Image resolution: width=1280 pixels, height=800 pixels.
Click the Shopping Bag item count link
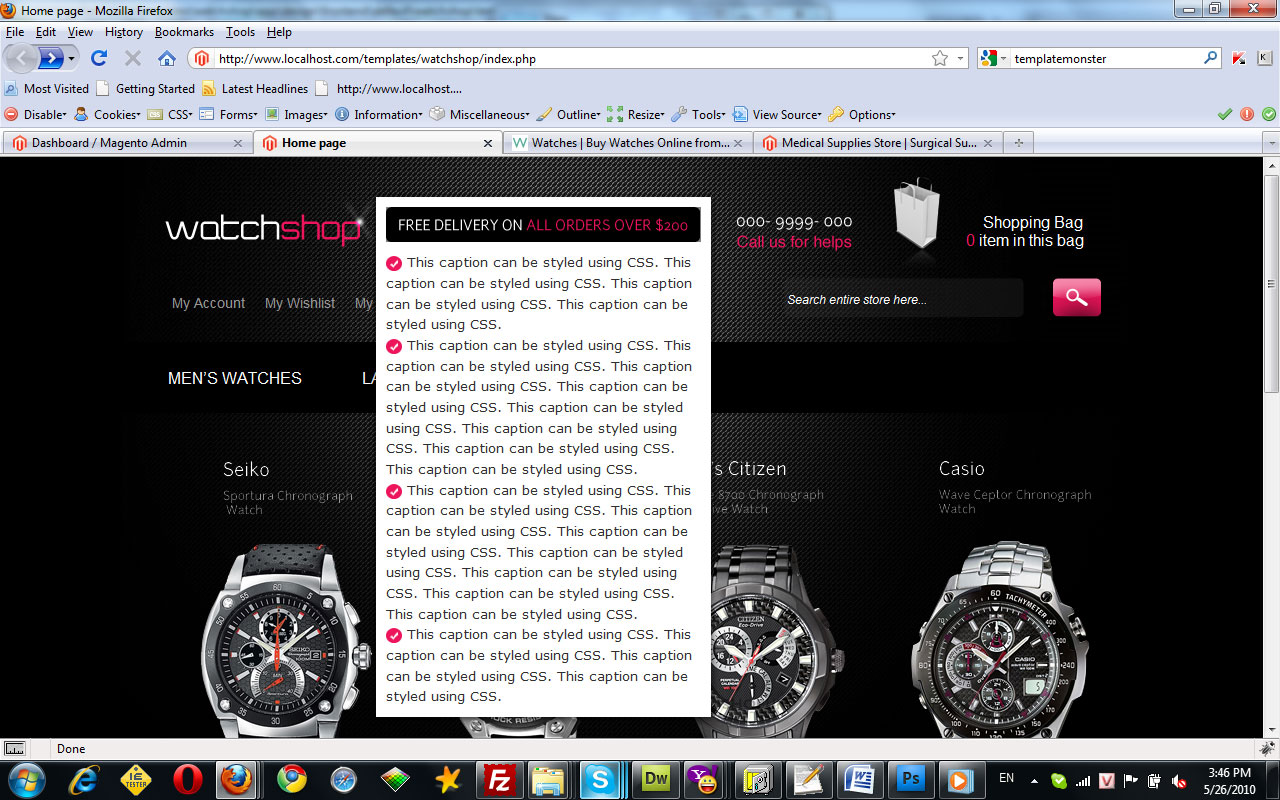coord(1025,241)
